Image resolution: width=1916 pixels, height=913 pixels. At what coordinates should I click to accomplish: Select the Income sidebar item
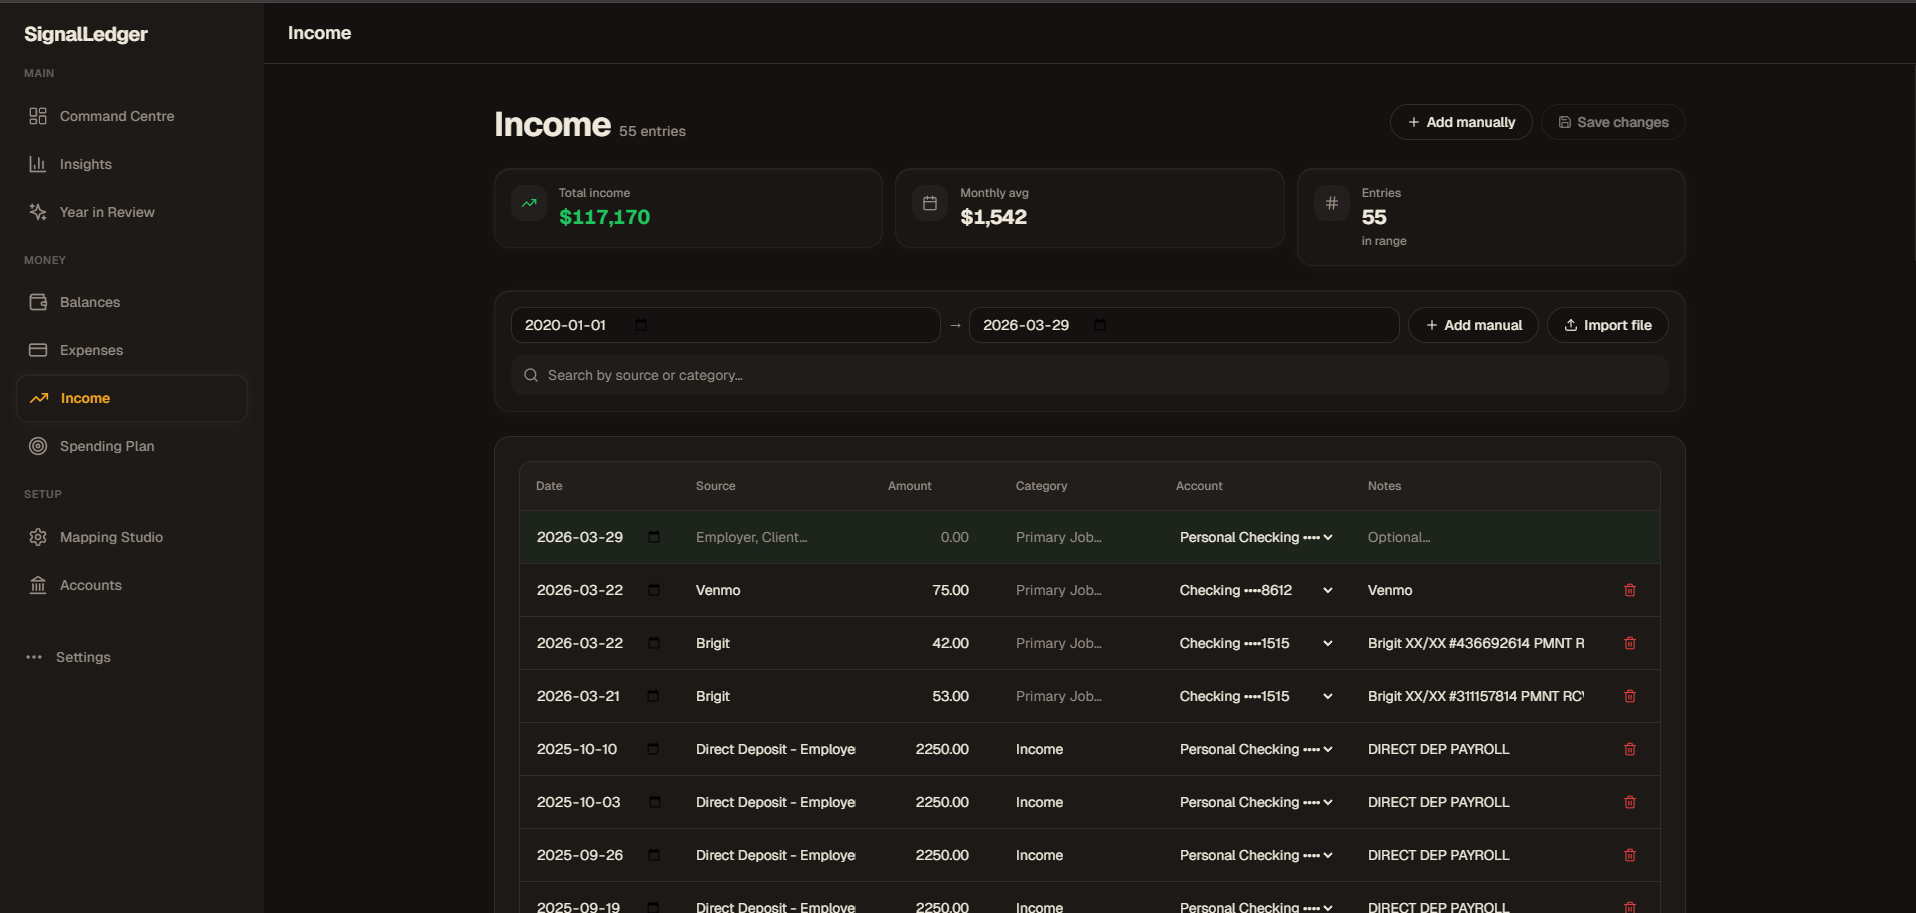click(131, 398)
